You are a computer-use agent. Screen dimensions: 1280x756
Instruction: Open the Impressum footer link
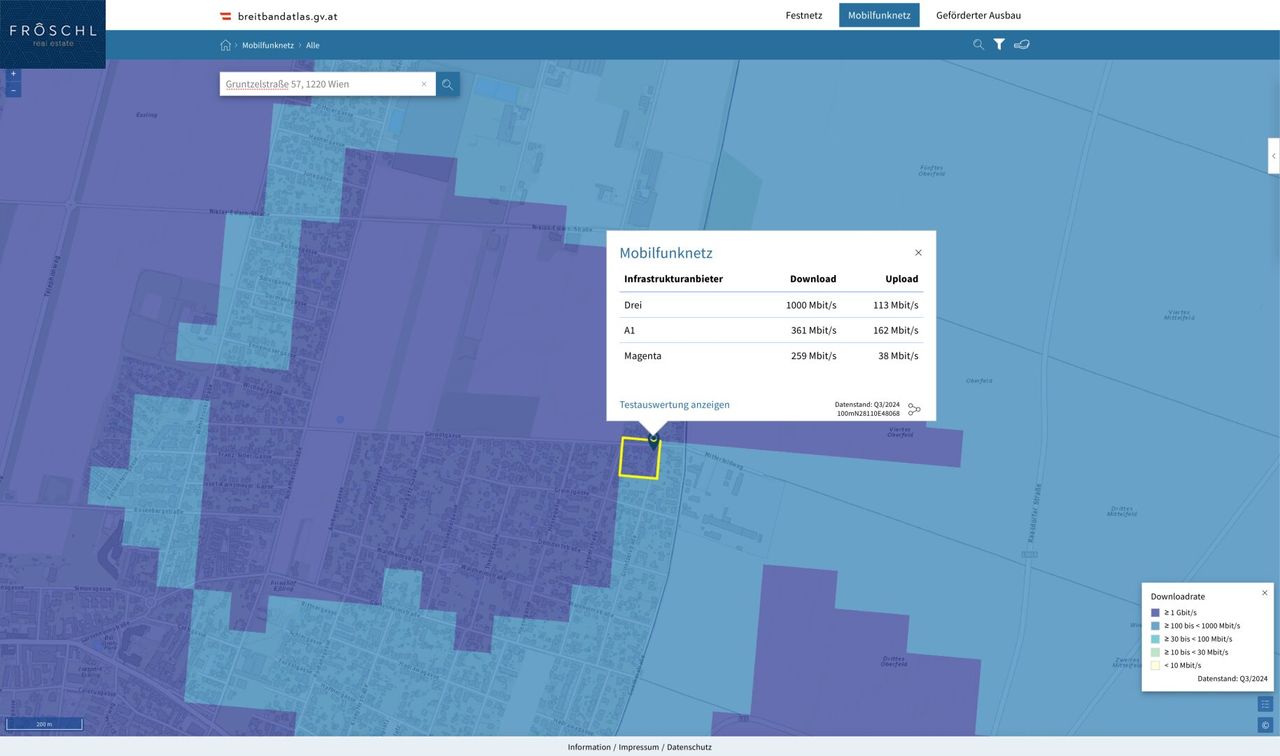[x=639, y=747]
